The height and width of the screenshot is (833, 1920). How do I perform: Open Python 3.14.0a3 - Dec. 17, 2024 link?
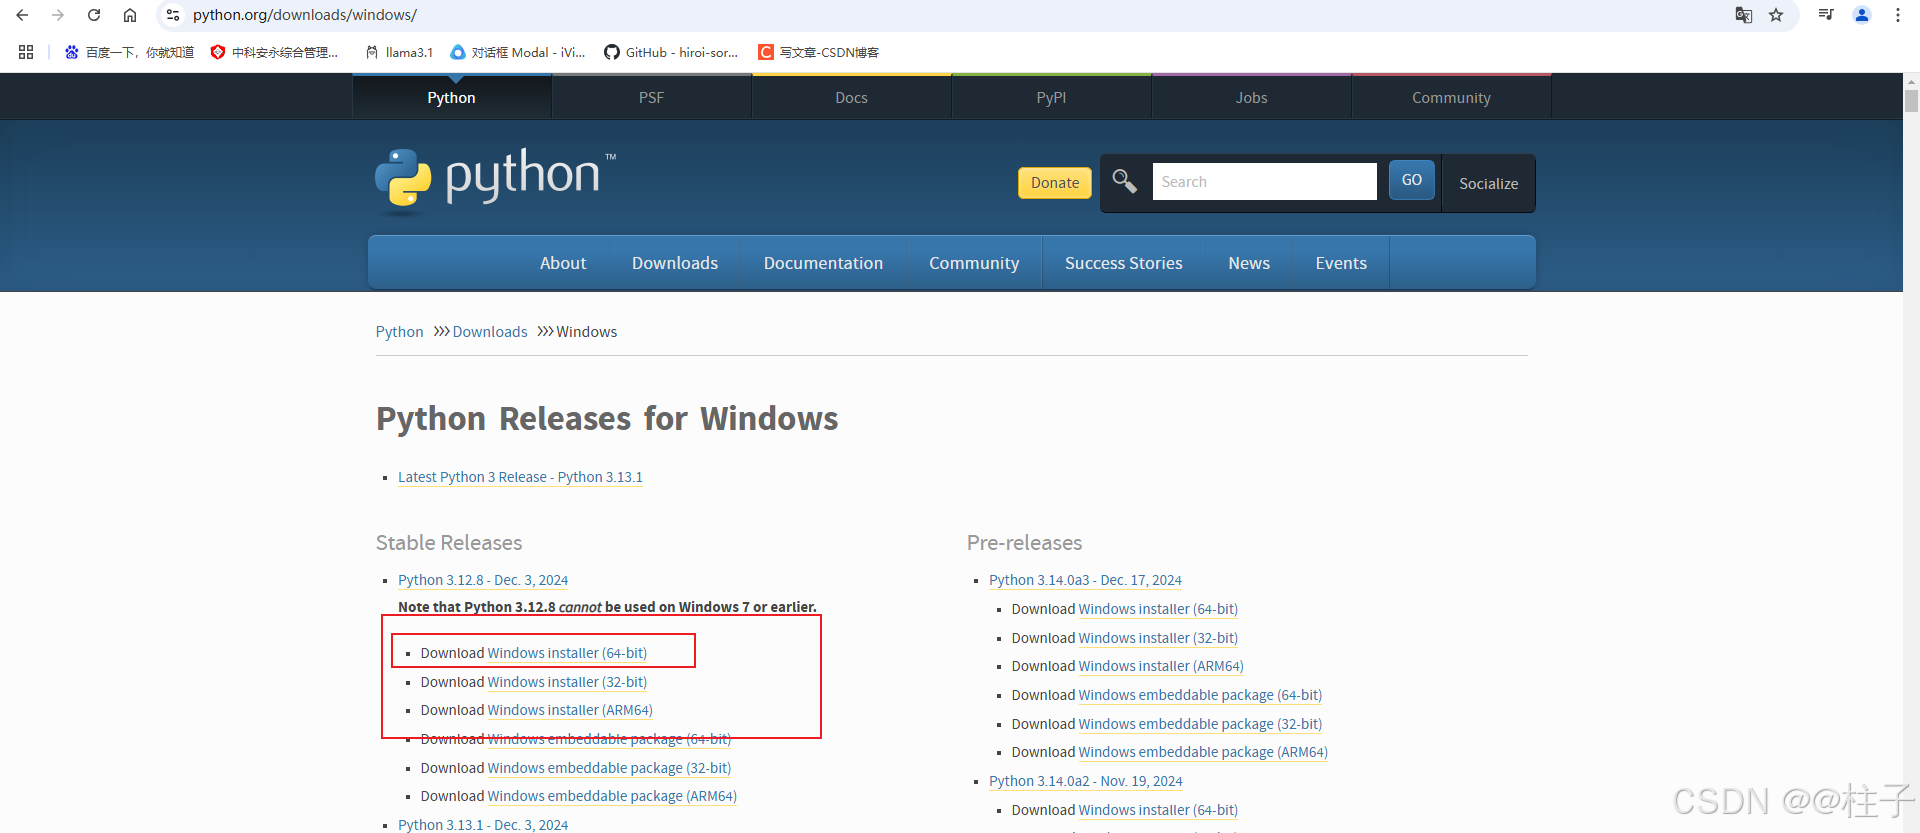click(x=1085, y=580)
